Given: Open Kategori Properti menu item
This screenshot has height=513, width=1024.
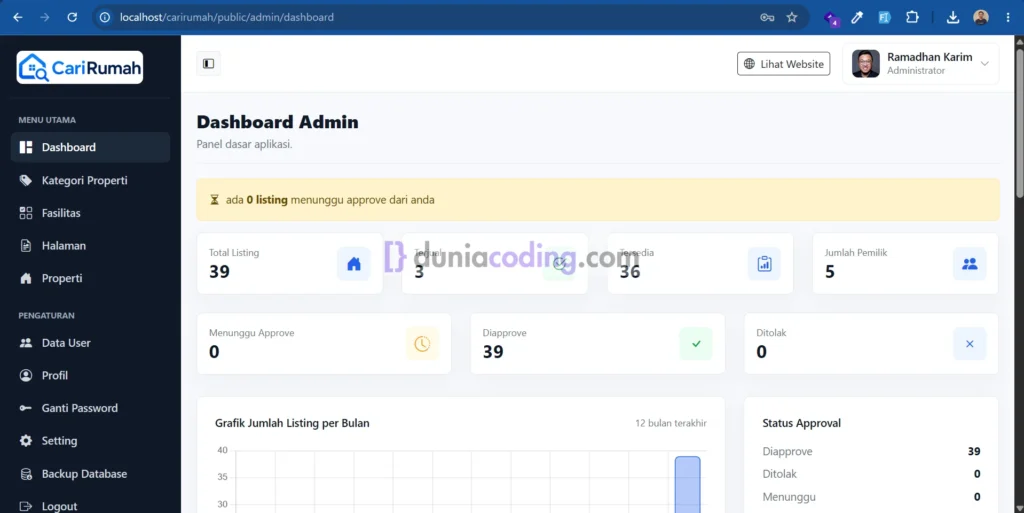Looking at the screenshot, I should click(x=90, y=180).
